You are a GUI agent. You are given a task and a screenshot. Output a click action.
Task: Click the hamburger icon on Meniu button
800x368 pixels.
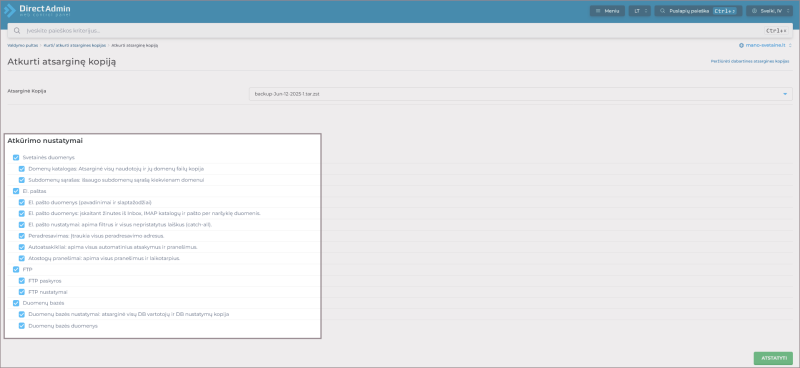[x=598, y=11]
